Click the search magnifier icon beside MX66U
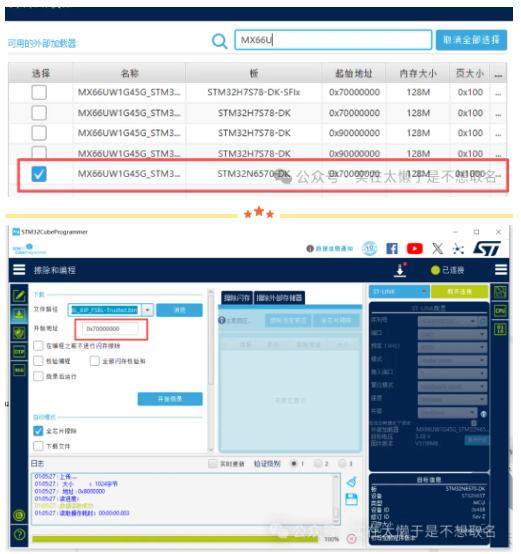This screenshot has width=521, height=554. tap(219, 41)
